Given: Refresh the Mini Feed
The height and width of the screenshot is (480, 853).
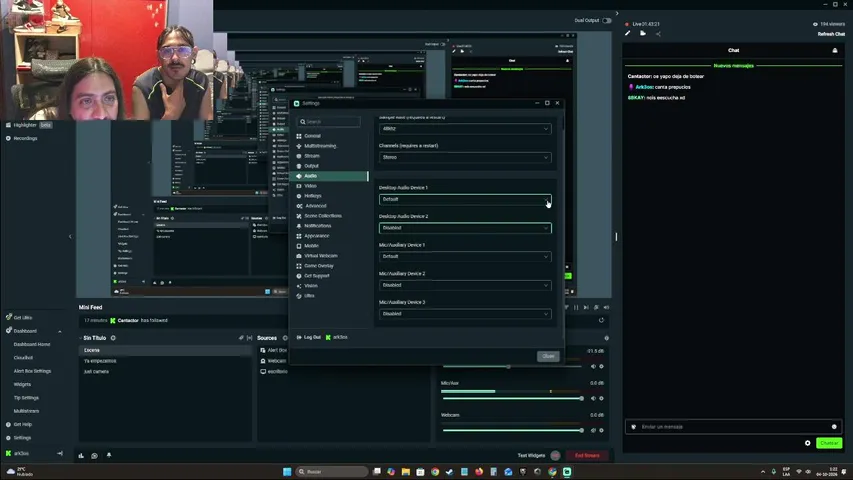Looking at the screenshot, I should tap(601, 321).
